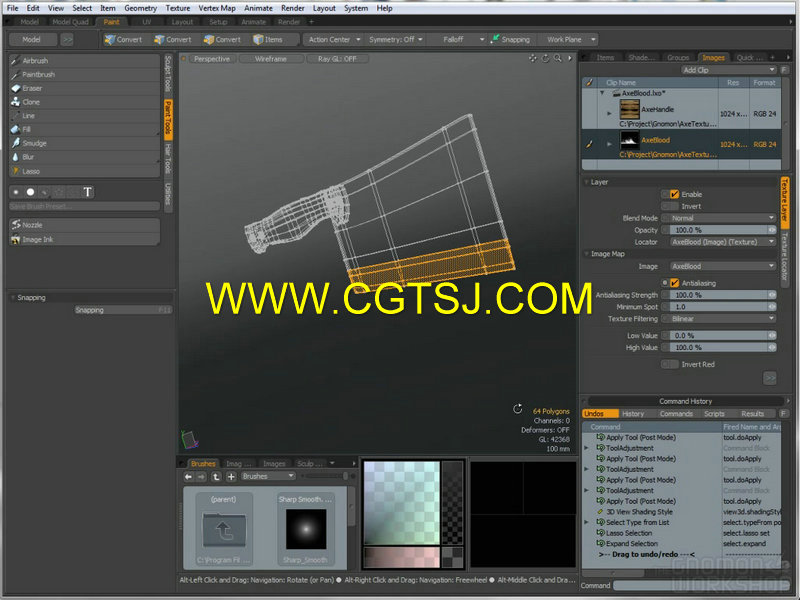Select the hard round brush tip

tap(31, 192)
